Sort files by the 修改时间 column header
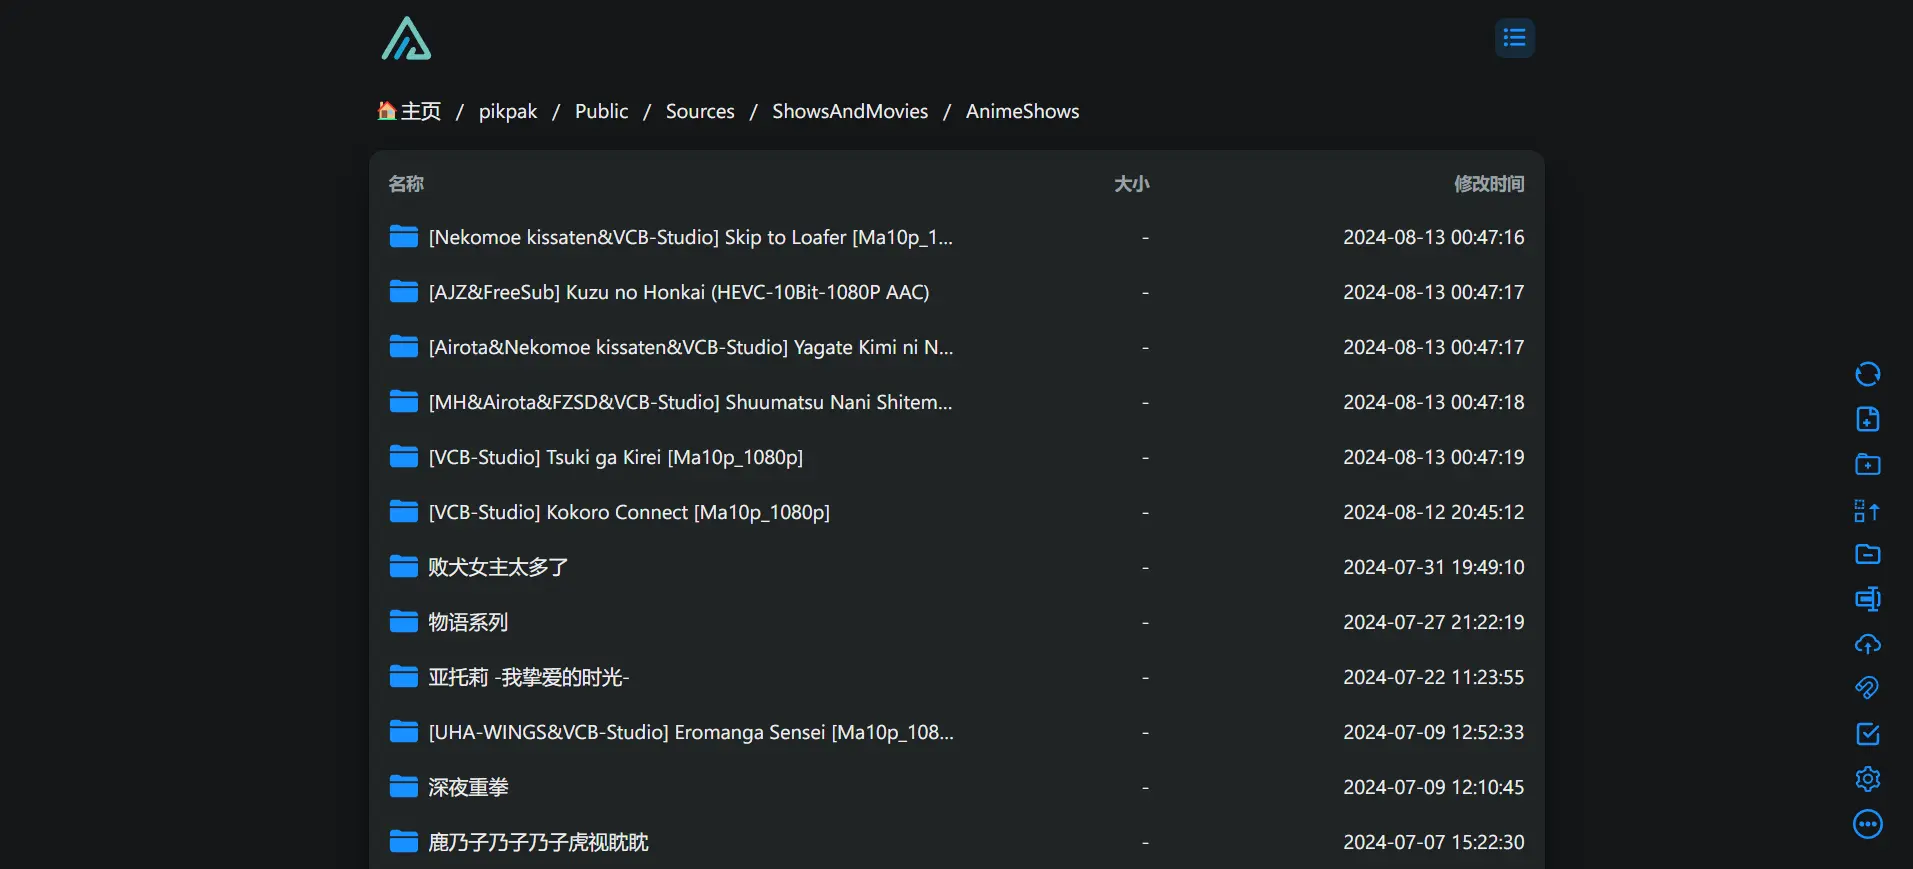Image resolution: width=1913 pixels, height=869 pixels. (1488, 184)
